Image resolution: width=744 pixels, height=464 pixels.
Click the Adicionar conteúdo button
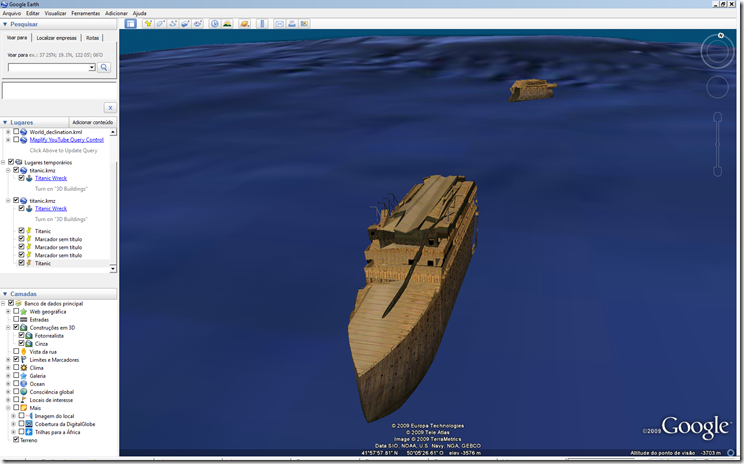coord(93,122)
